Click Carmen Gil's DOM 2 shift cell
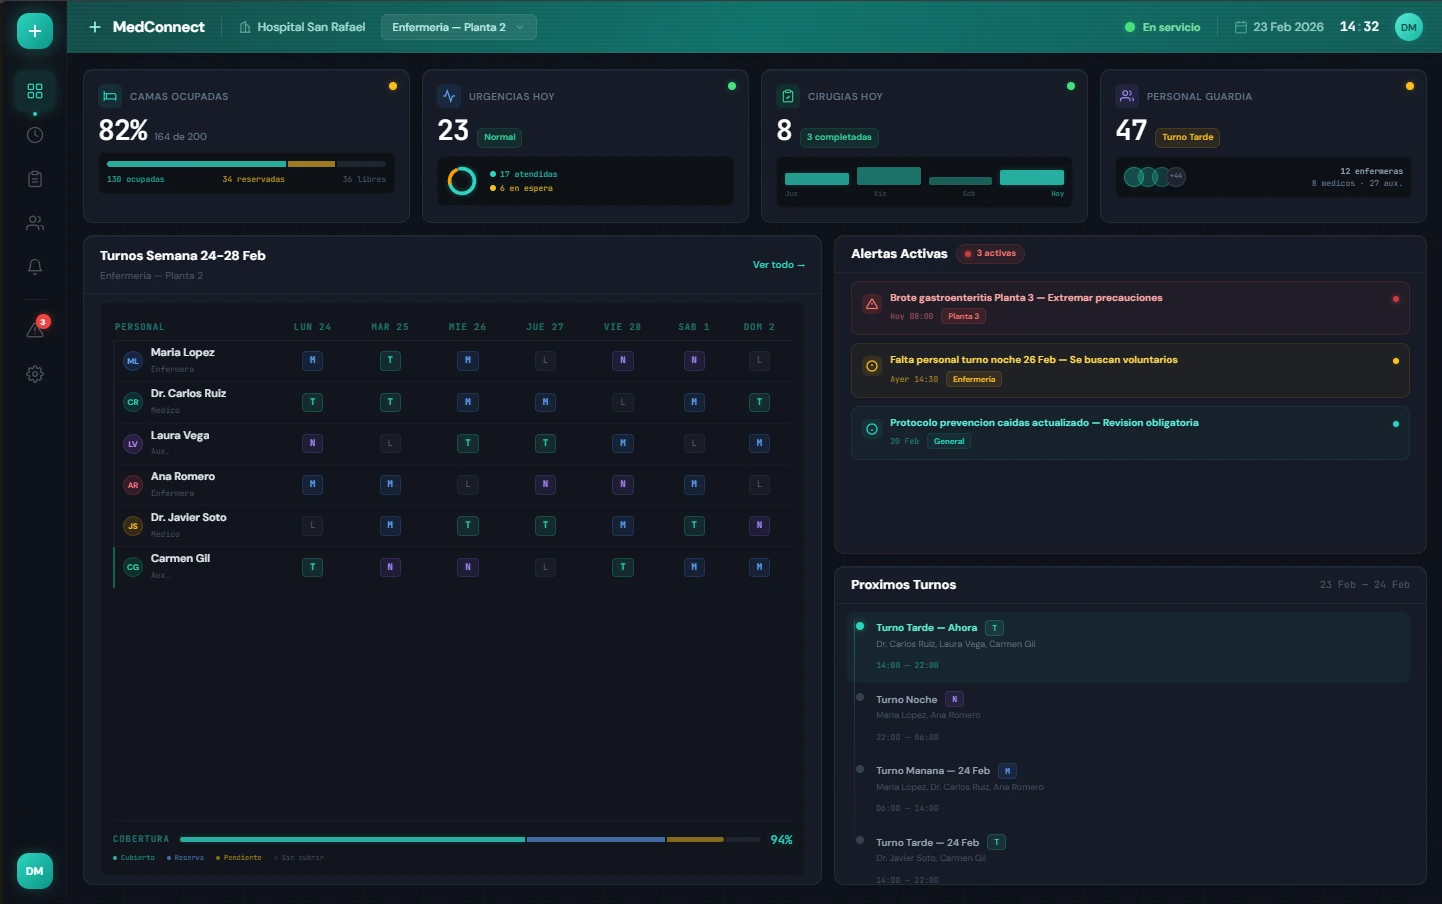The image size is (1442, 904). pyautogui.click(x=760, y=567)
